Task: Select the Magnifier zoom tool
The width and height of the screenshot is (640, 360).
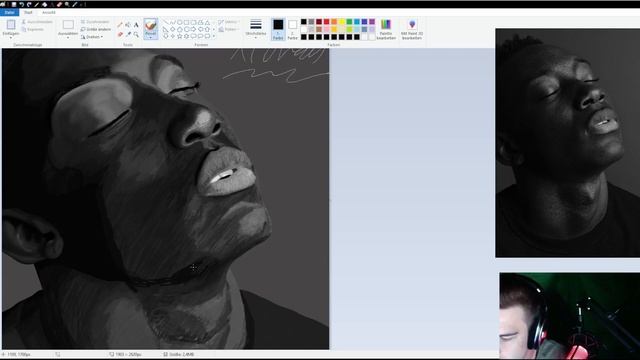Action: (136, 35)
